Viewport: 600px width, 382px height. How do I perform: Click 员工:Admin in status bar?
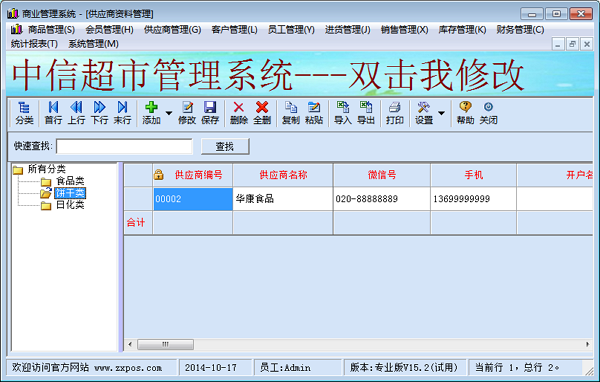coord(285,368)
